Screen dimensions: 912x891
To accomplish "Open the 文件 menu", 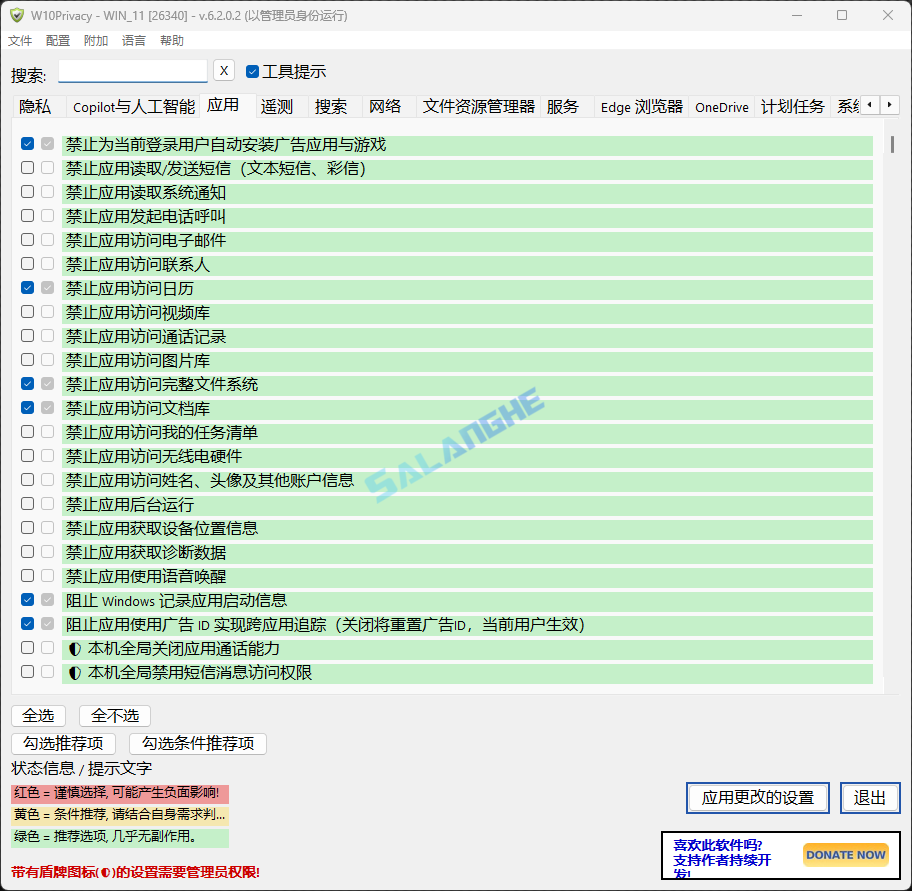I will 20,41.
